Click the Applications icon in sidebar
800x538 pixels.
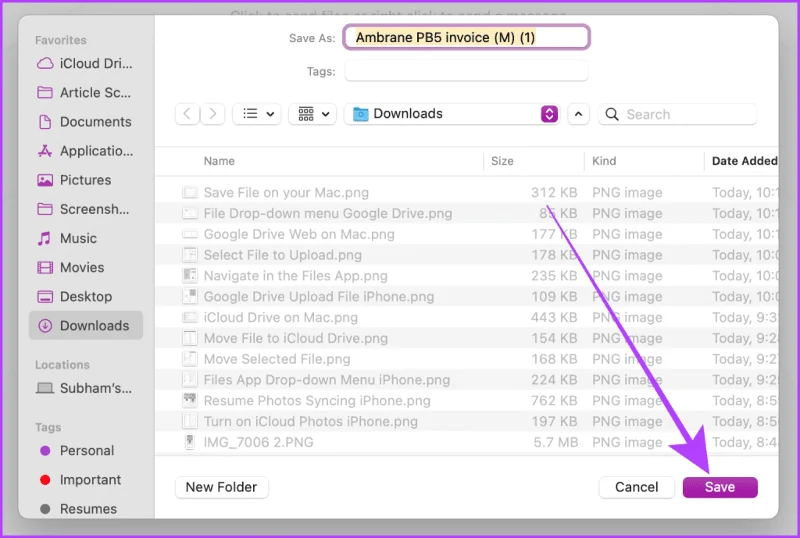click(x=45, y=151)
